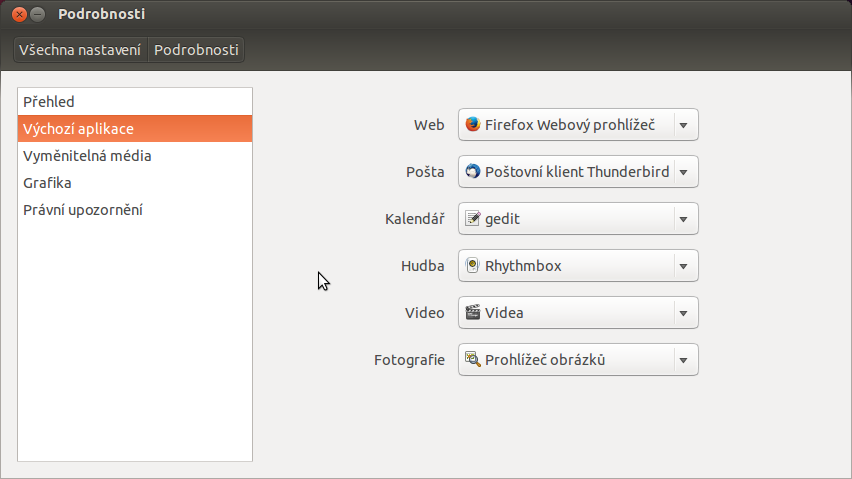The image size is (852, 479).
Task: Click the Pošta label
Action: pyautogui.click(x=425, y=172)
